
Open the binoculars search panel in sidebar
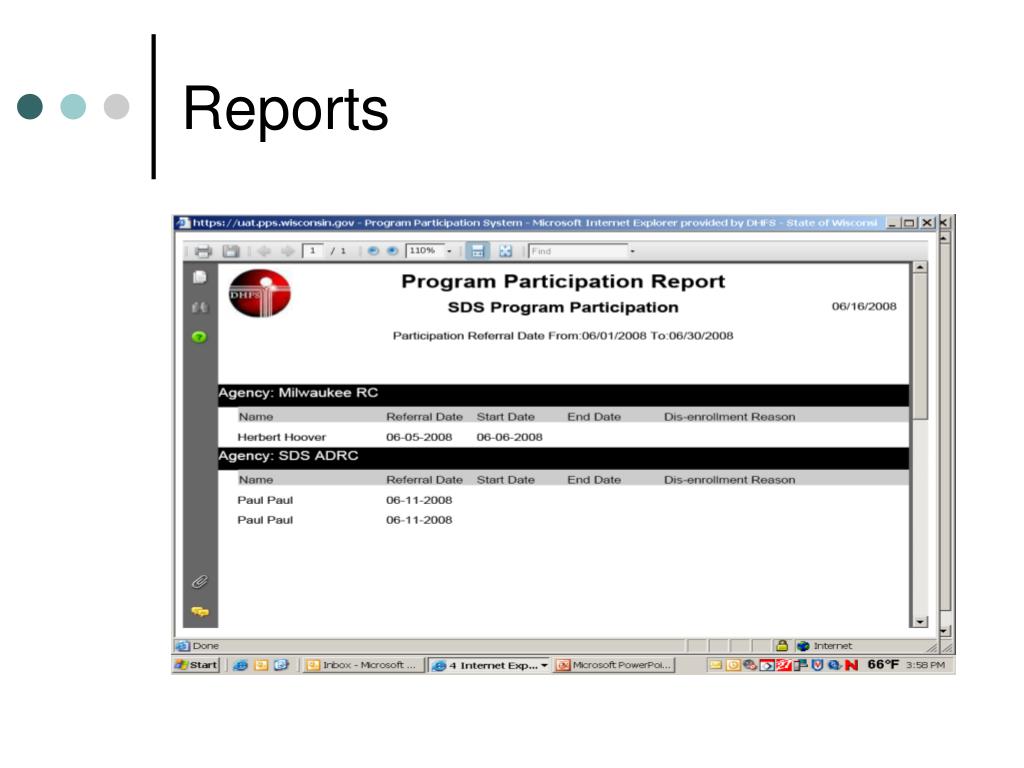(x=200, y=307)
